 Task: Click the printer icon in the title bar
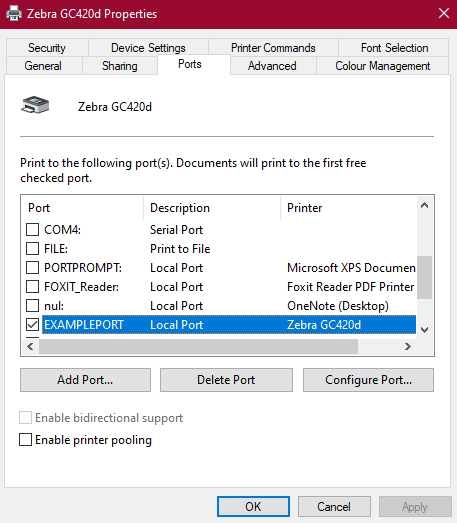(14, 14)
